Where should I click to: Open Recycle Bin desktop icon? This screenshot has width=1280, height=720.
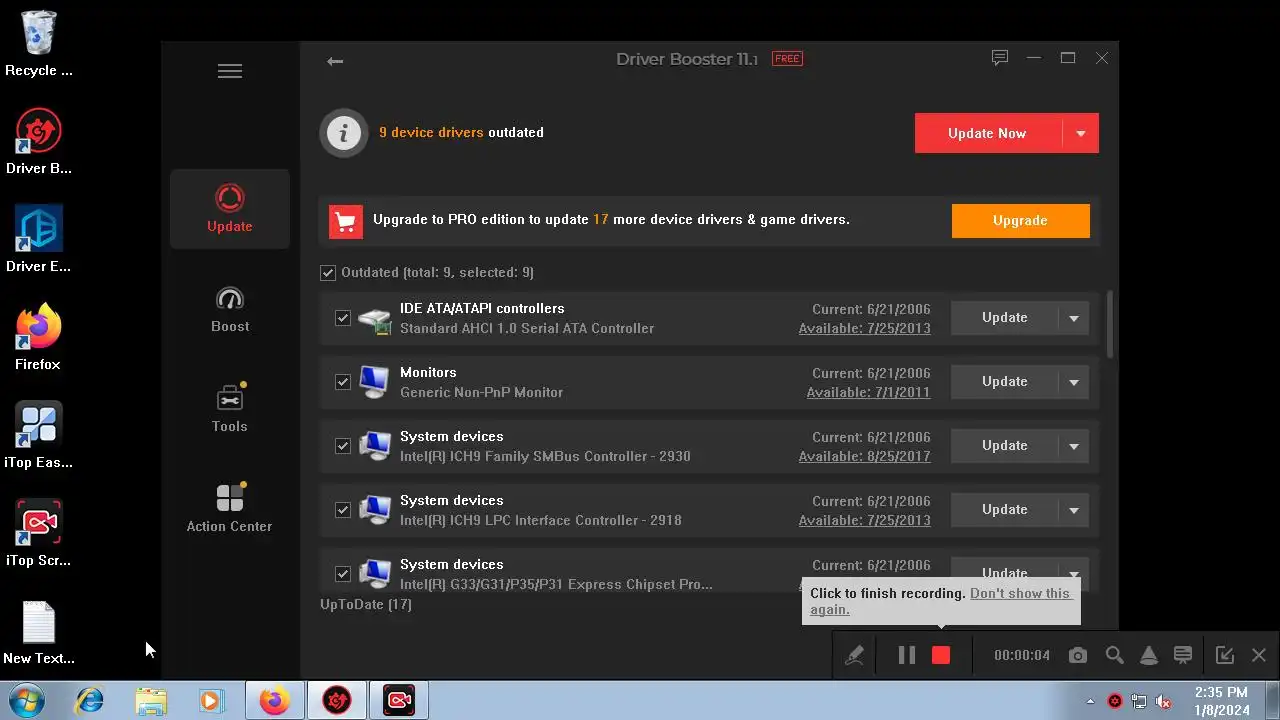39,44
